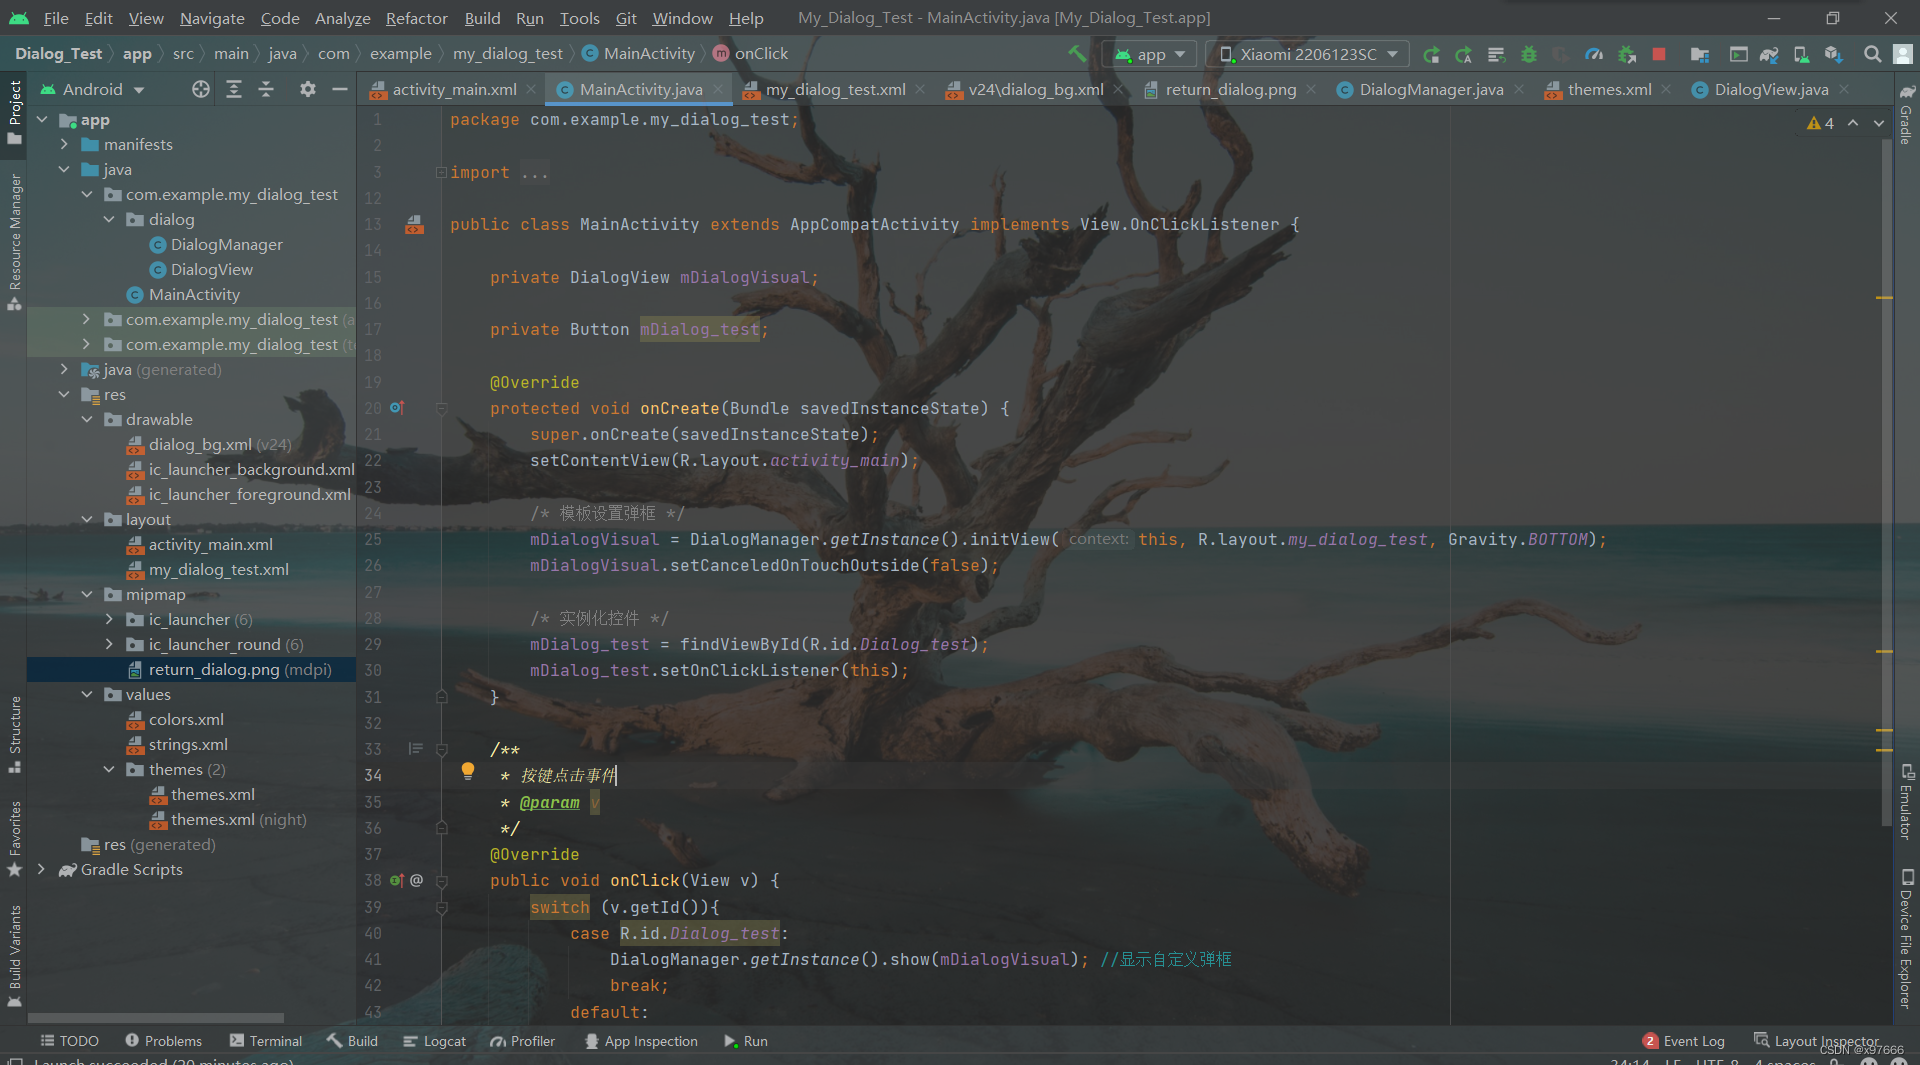Hide the Project panel with minus icon
The height and width of the screenshot is (1065, 1920).
(x=340, y=89)
